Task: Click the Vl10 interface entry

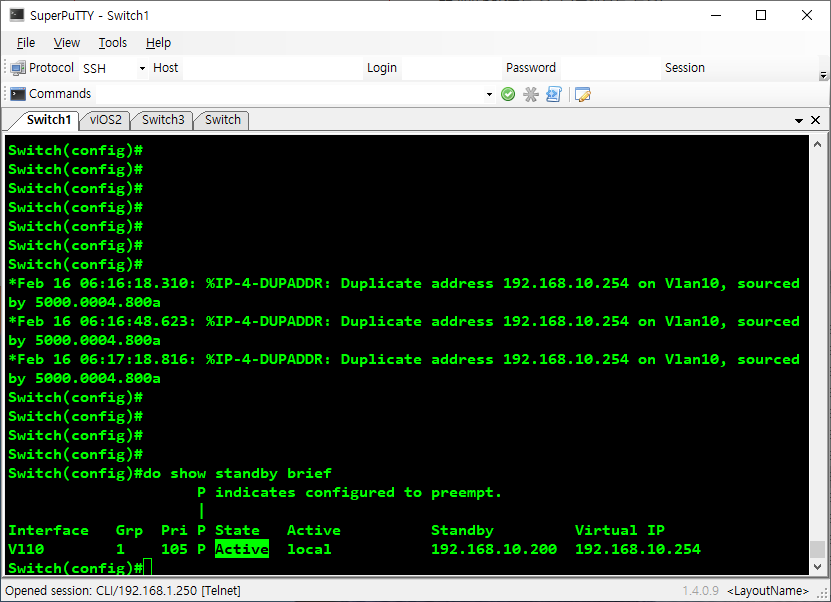Action: 26,549
